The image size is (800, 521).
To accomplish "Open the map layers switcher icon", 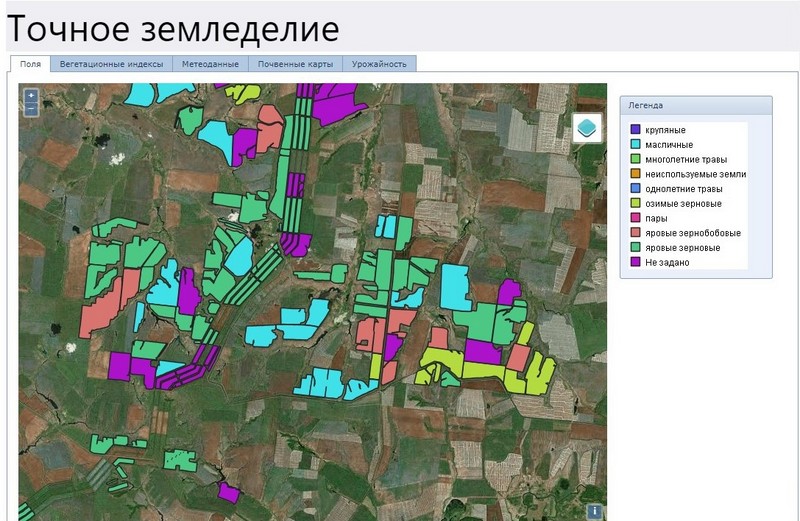I will pos(587,128).
